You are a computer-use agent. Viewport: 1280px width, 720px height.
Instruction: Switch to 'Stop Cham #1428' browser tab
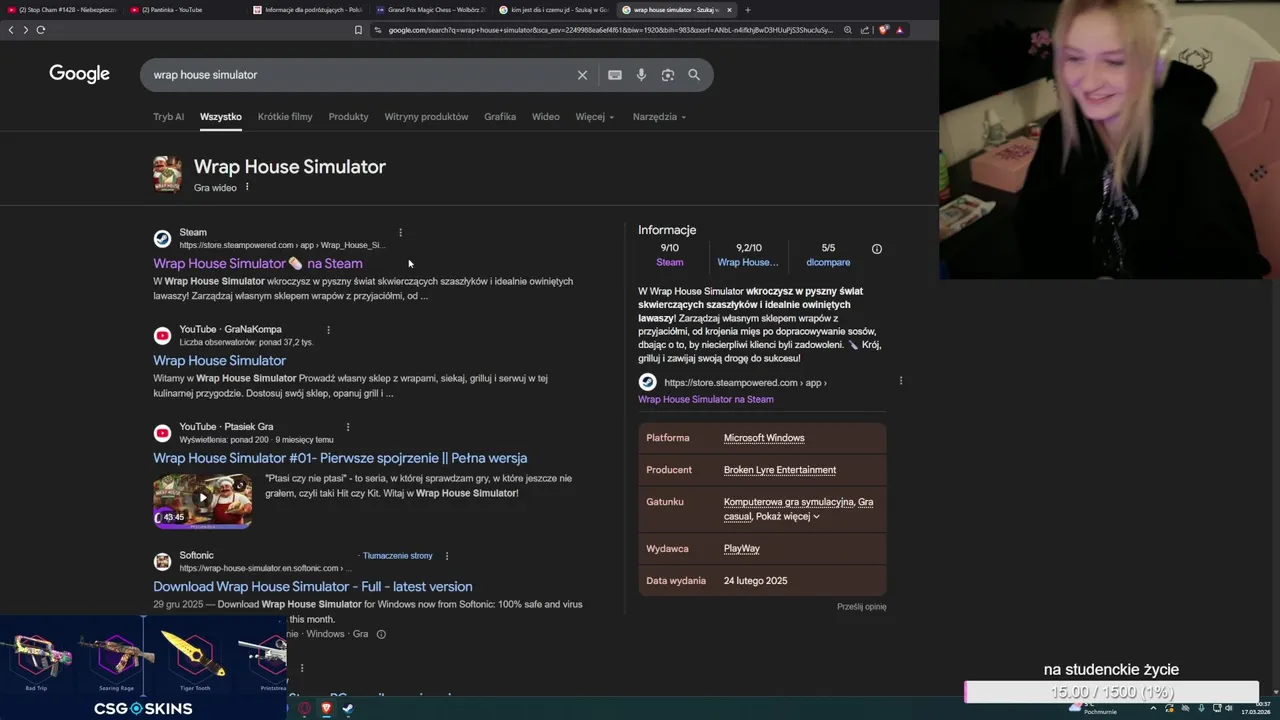[61, 10]
